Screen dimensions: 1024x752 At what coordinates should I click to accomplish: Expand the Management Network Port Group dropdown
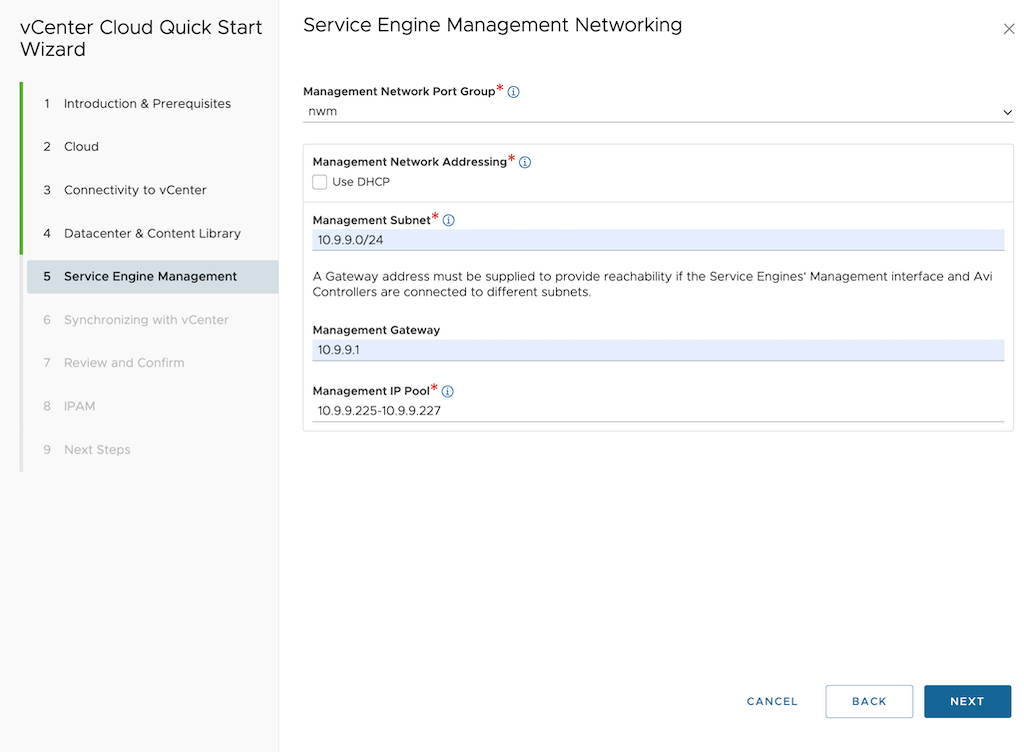tap(658, 112)
